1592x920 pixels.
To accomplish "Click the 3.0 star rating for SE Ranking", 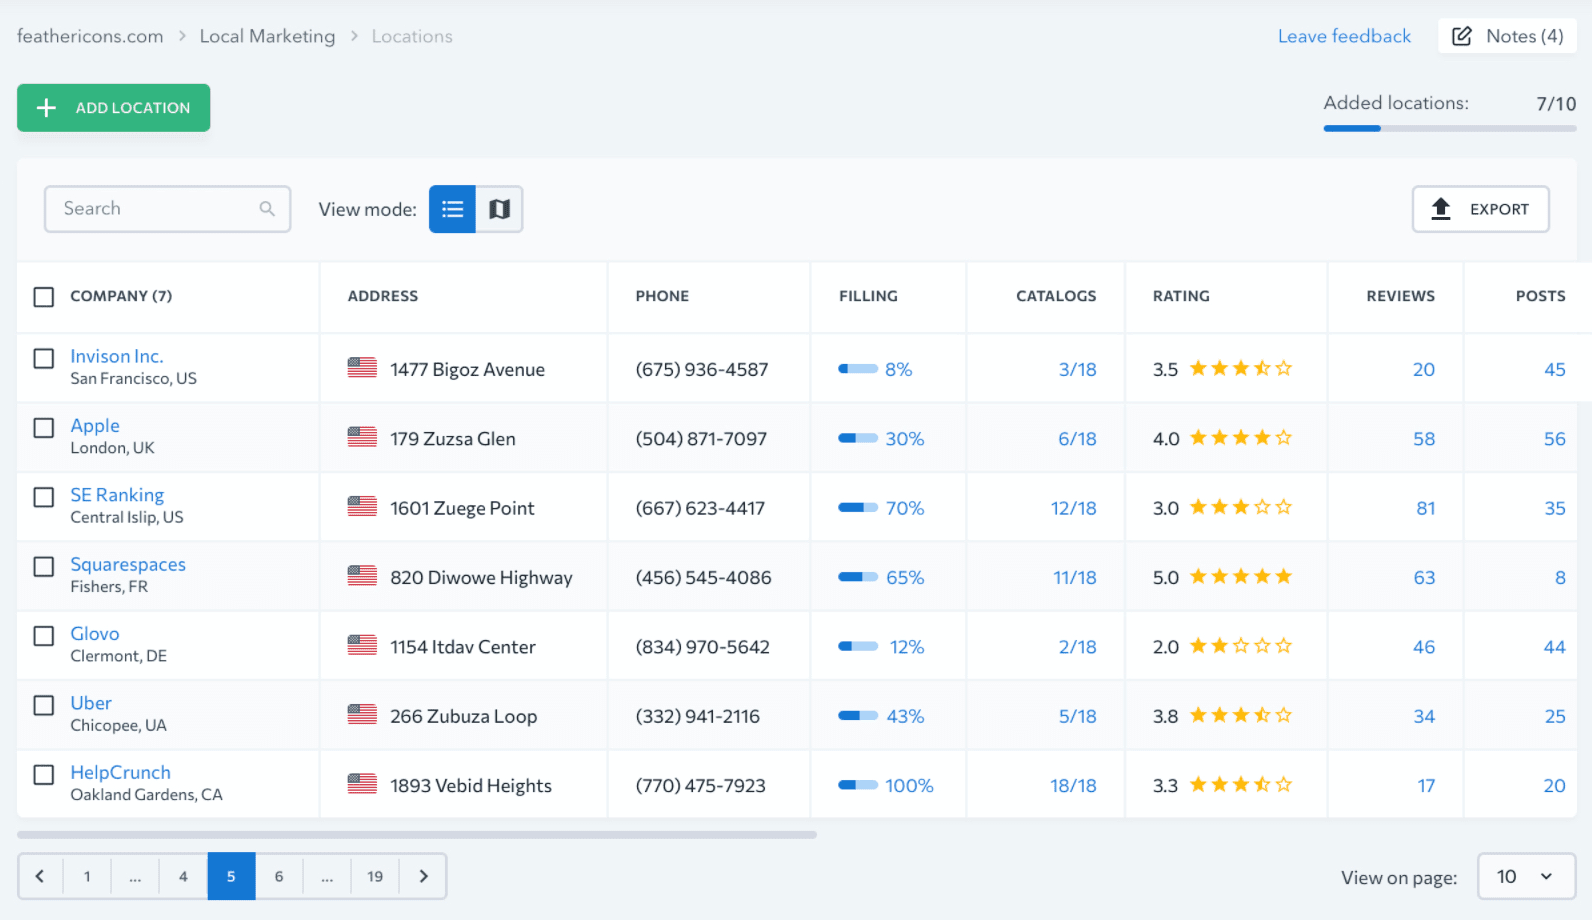I will point(1240,507).
